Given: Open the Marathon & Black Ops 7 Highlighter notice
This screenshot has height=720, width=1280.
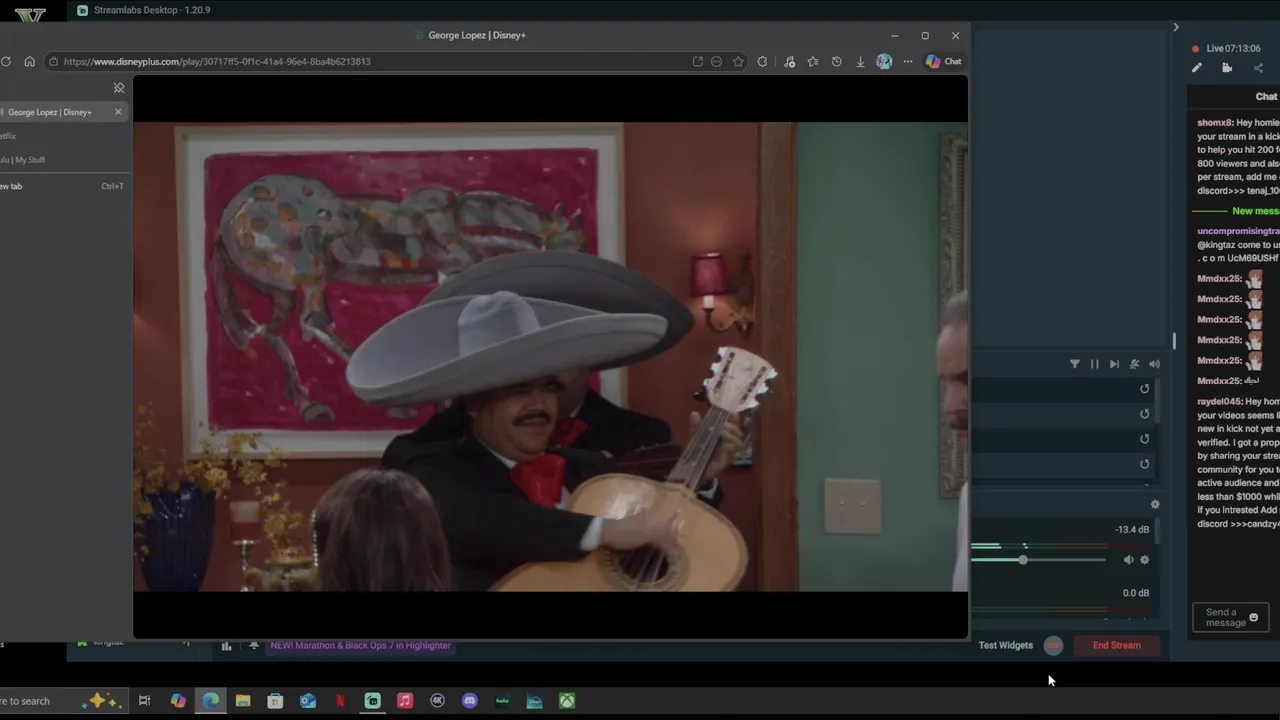Looking at the screenshot, I should coord(360,645).
